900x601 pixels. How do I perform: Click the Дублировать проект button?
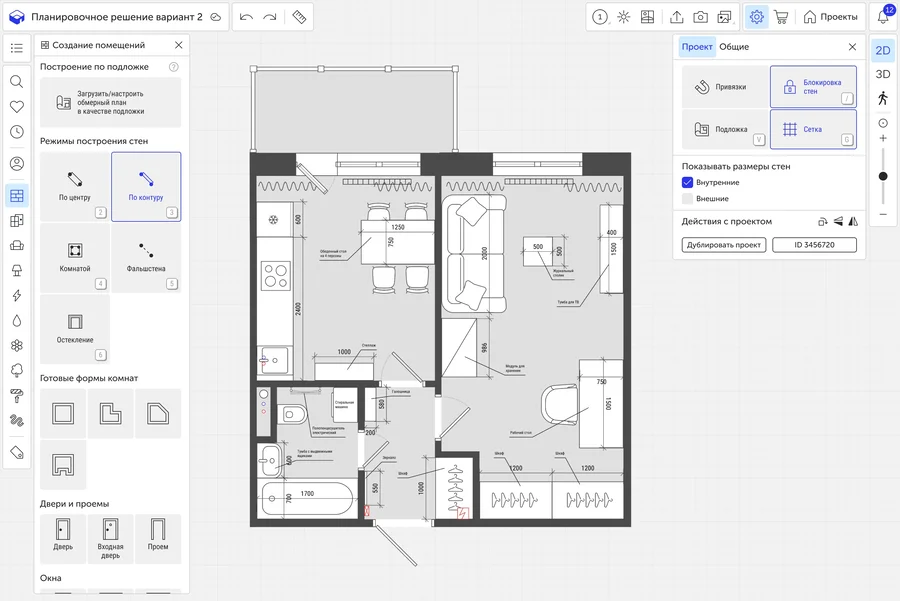724,244
